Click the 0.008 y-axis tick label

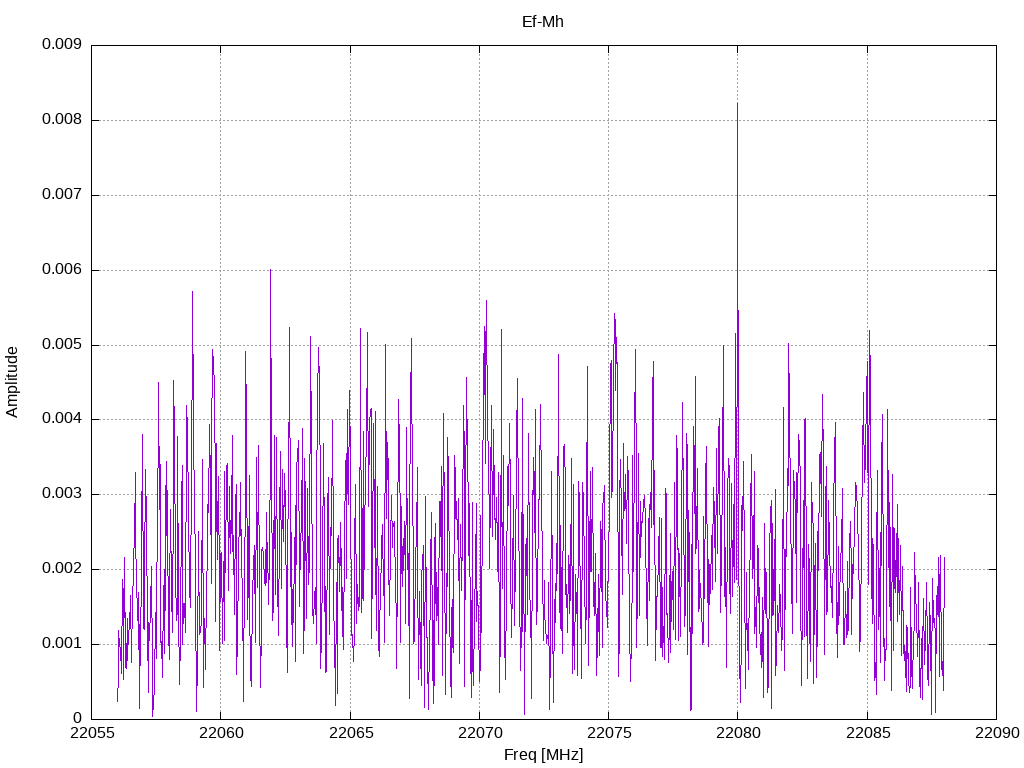61,120
